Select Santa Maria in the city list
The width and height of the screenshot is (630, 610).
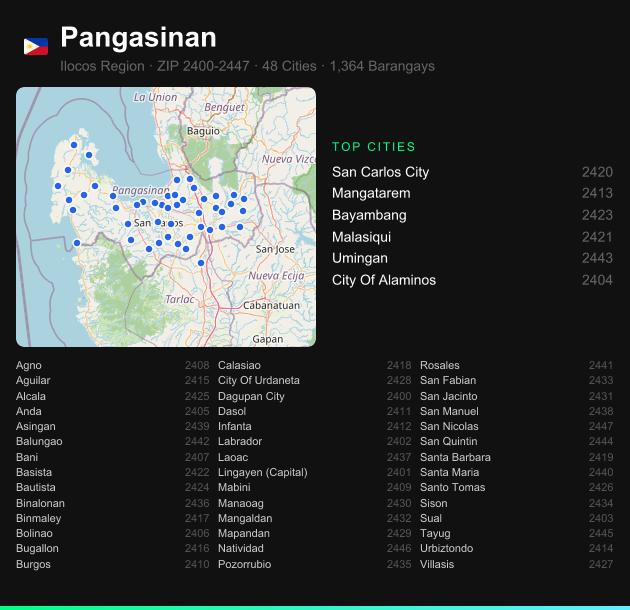[x=517, y=472]
